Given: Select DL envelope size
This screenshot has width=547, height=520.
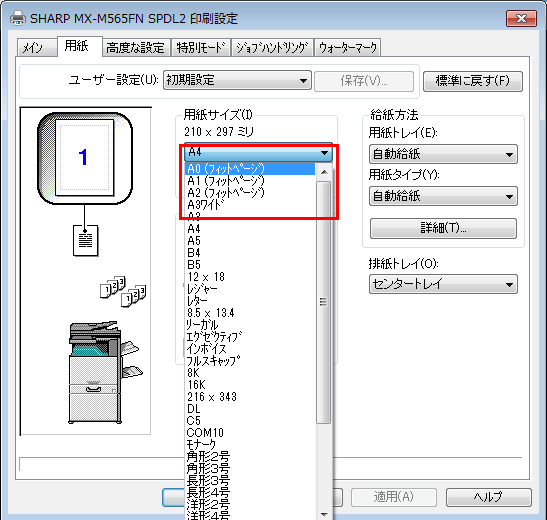Looking at the screenshot, I should pos(250,409).
